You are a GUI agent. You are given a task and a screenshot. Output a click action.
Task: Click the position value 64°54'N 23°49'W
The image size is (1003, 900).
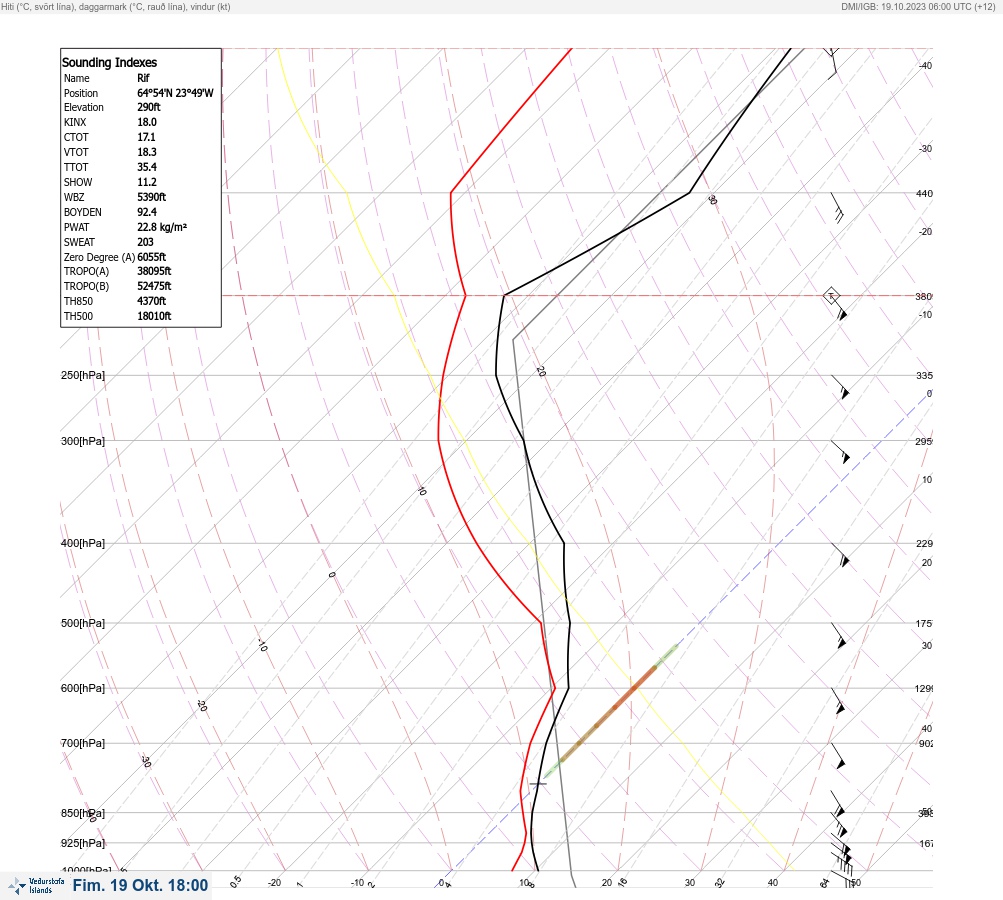click(175, 93)
